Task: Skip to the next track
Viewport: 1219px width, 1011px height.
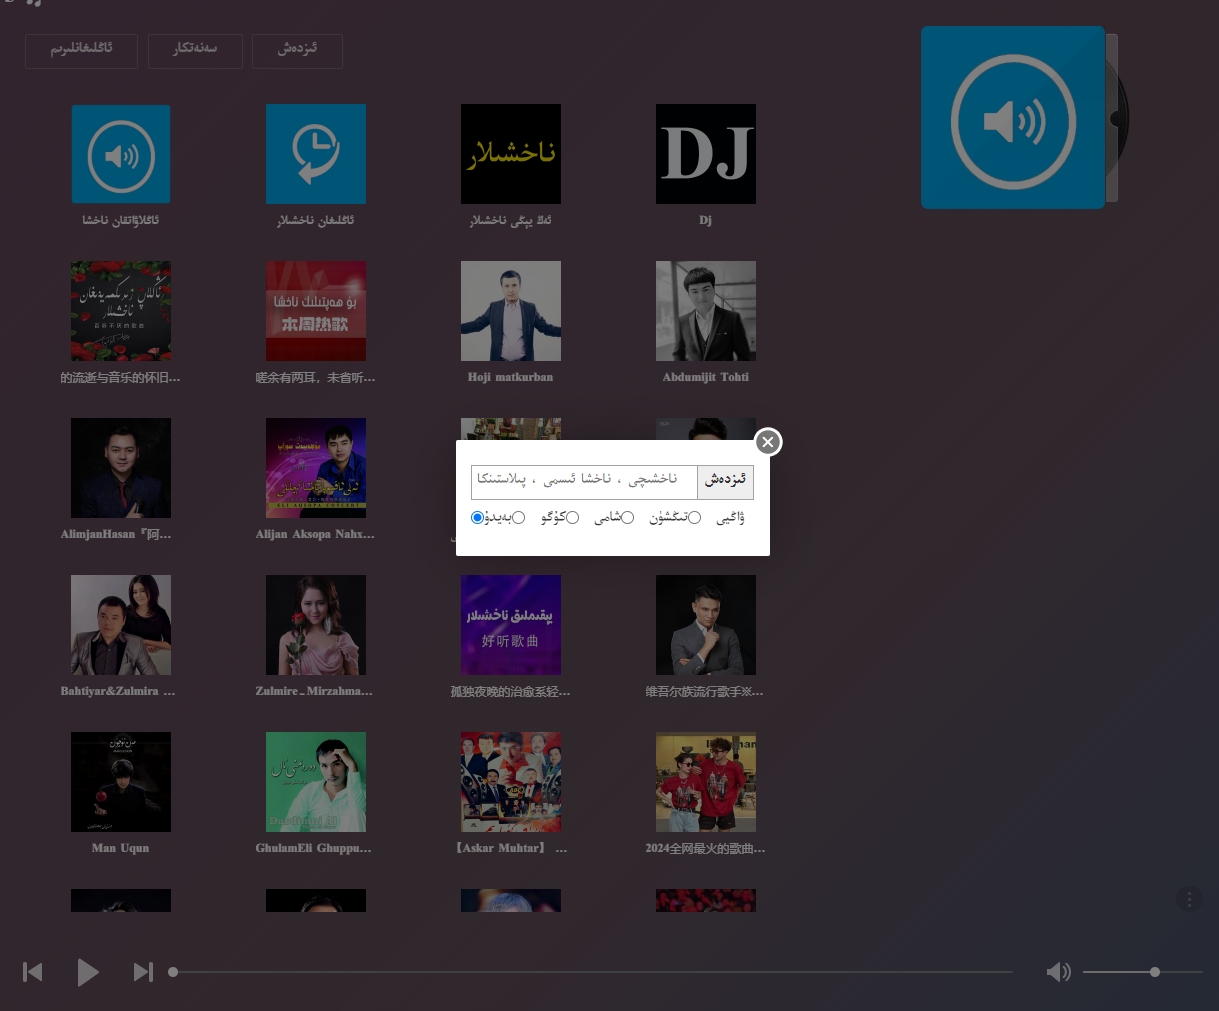Action: click(x=143, y=972)
